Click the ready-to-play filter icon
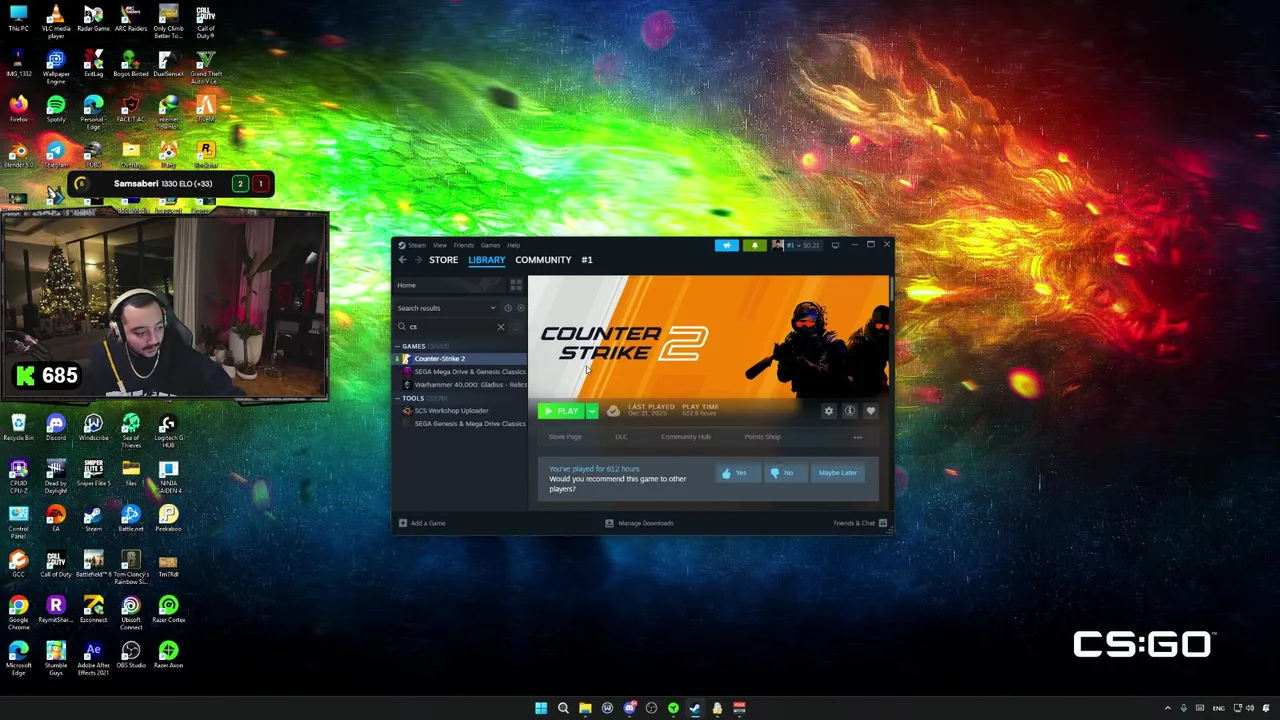1280x720 pixels. (520, 308)
